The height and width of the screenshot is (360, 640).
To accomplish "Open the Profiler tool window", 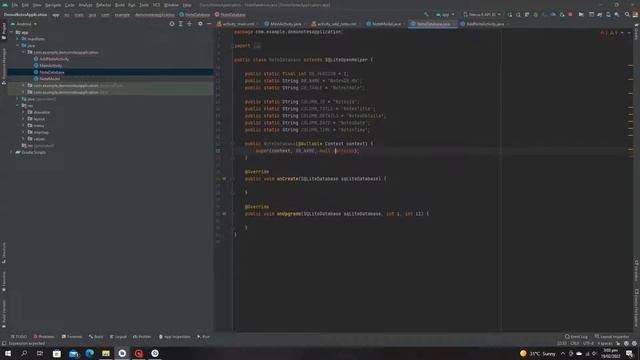I will tap(142, 337).
